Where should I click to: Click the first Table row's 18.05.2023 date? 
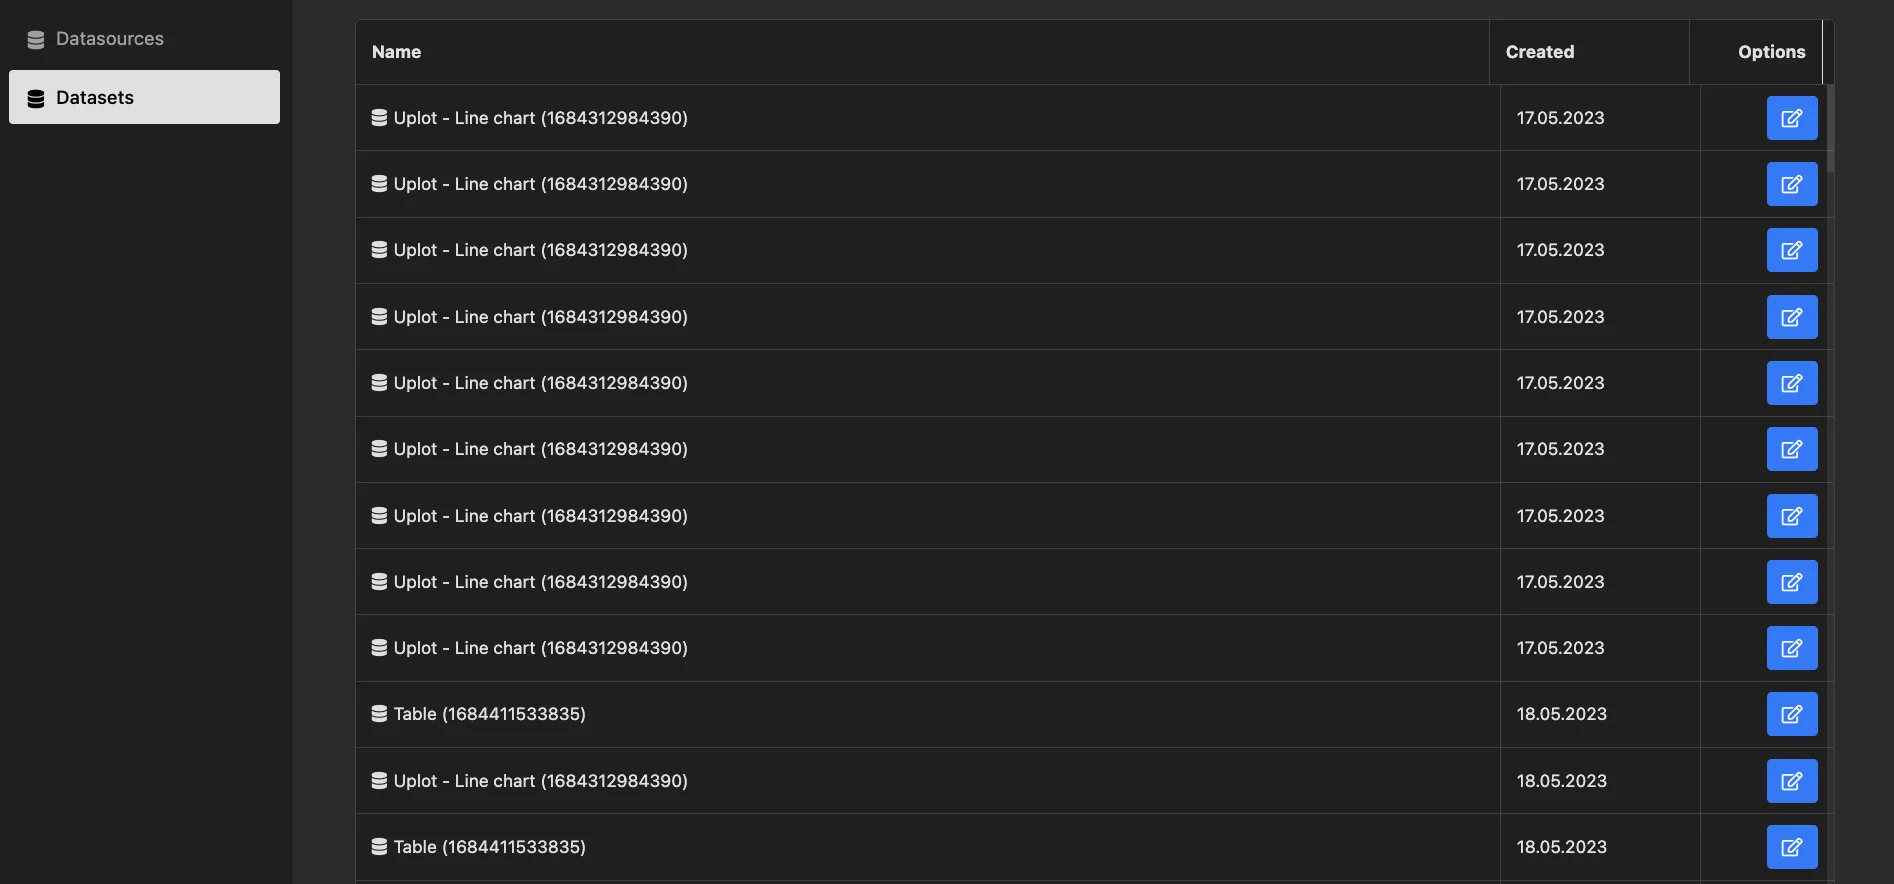click(x=1561, y=714)
